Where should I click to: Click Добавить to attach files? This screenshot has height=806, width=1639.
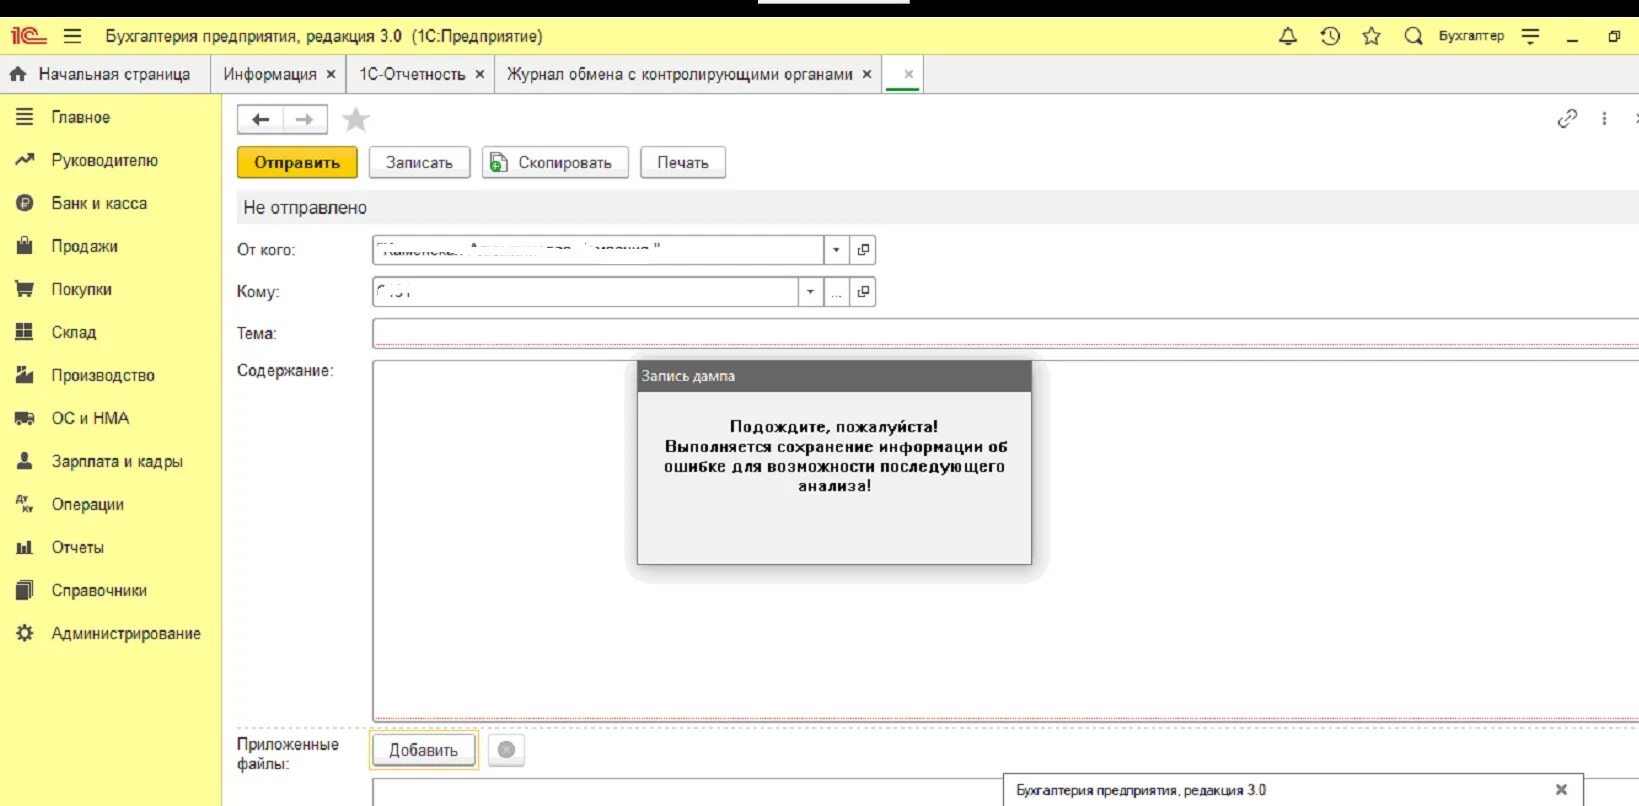click(423, 750)
